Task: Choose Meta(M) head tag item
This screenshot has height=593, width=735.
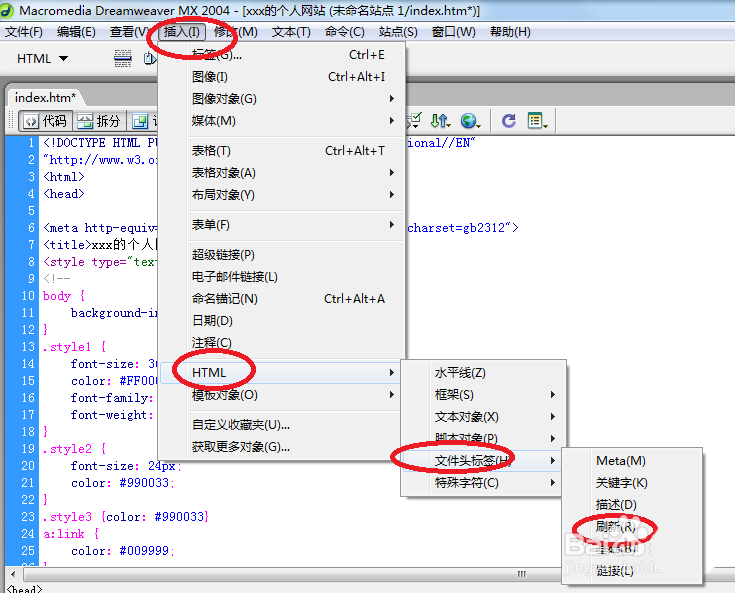Action: [x=632, y=461]
